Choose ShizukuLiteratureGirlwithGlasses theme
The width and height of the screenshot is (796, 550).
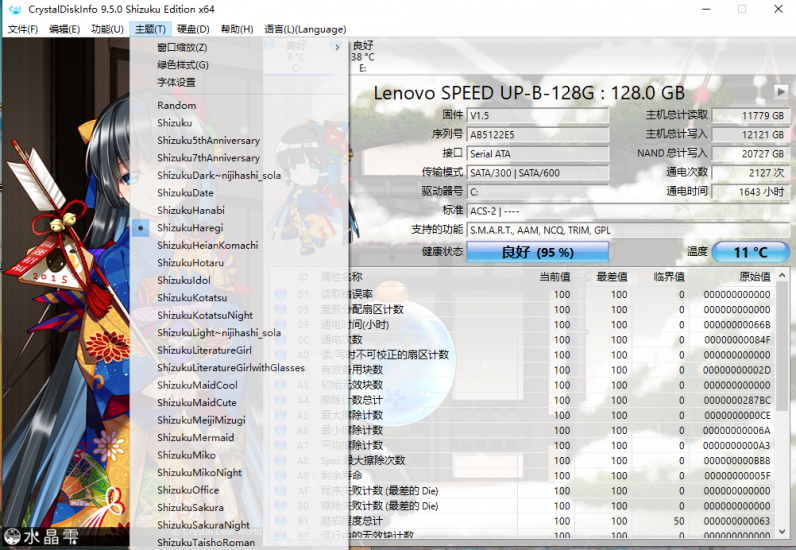tap(239, 368)
